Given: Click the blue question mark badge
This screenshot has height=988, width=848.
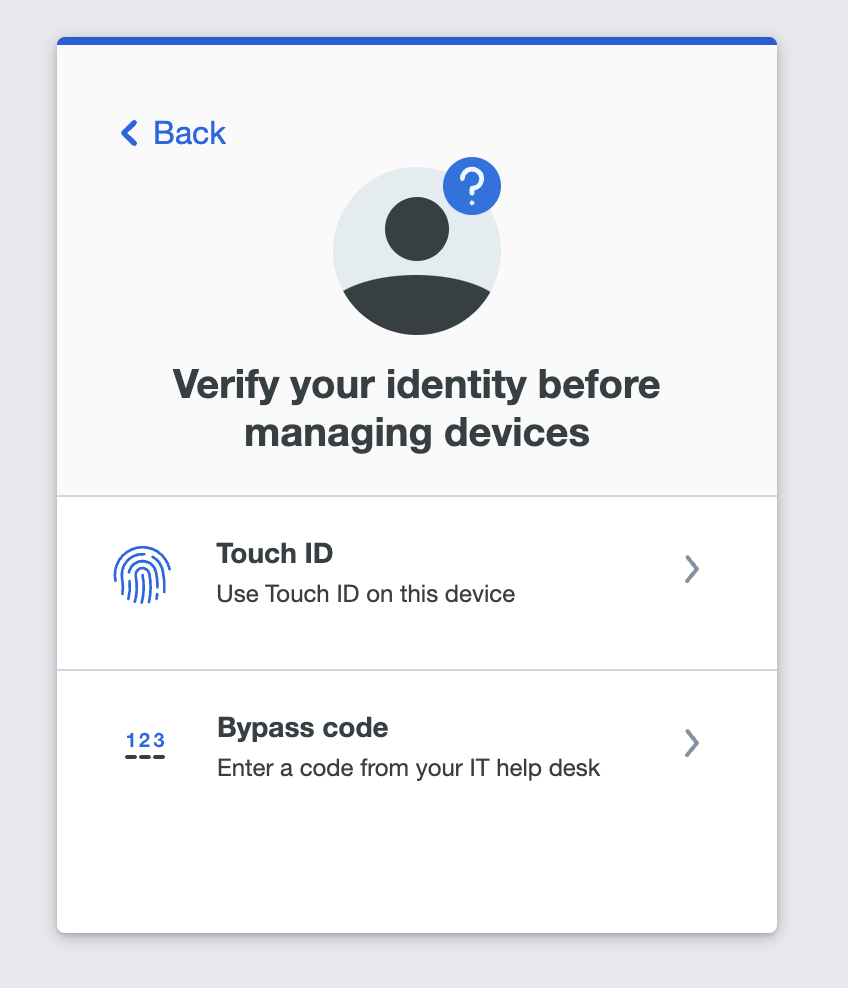Looking at the screenshot, I should pos(472,186).
